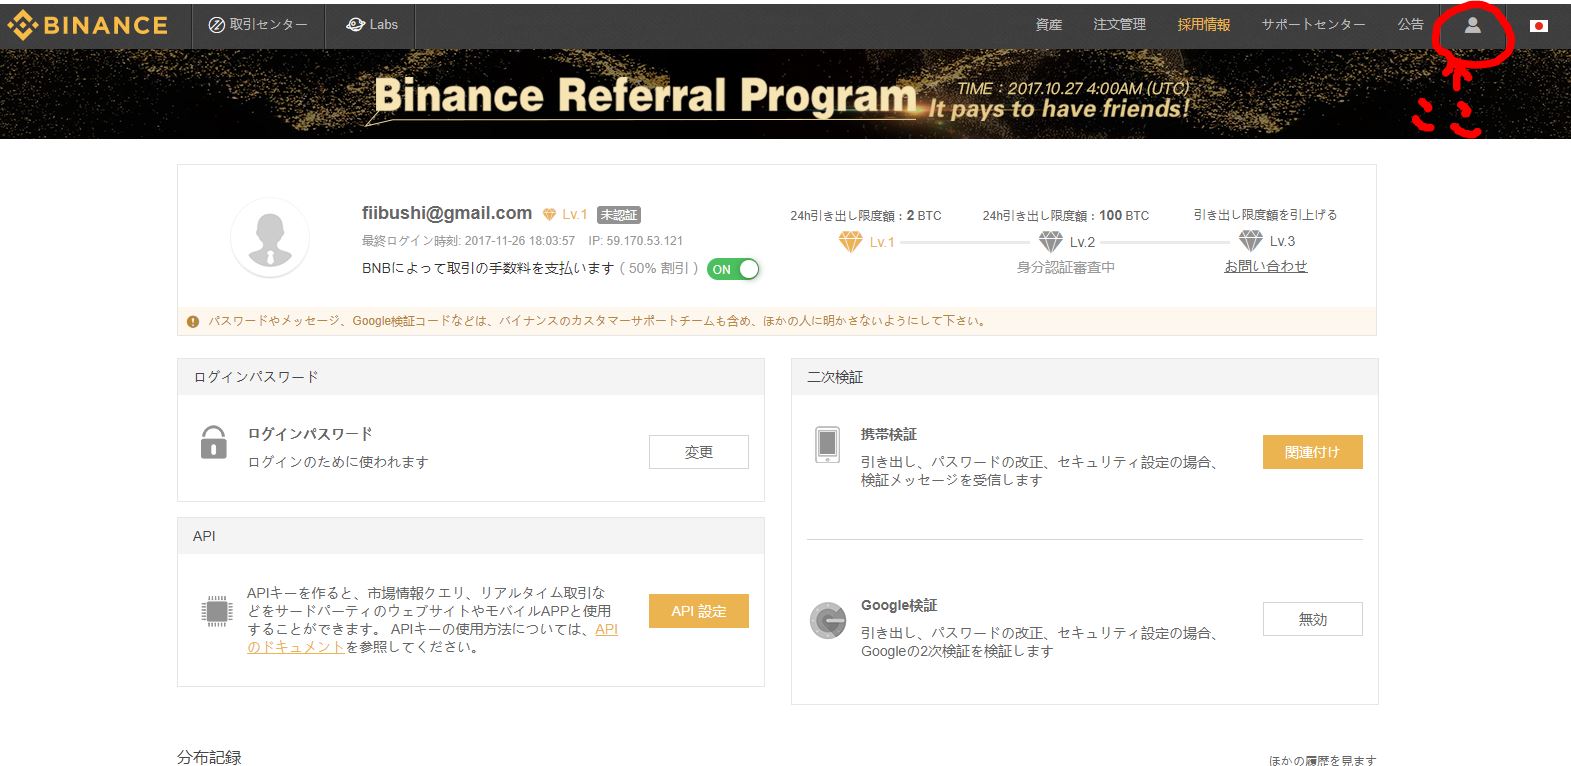Click the 引き出し限度額を引上げる text
The height and width of the screenshot is (766, 1571).
pos(1265,215)
